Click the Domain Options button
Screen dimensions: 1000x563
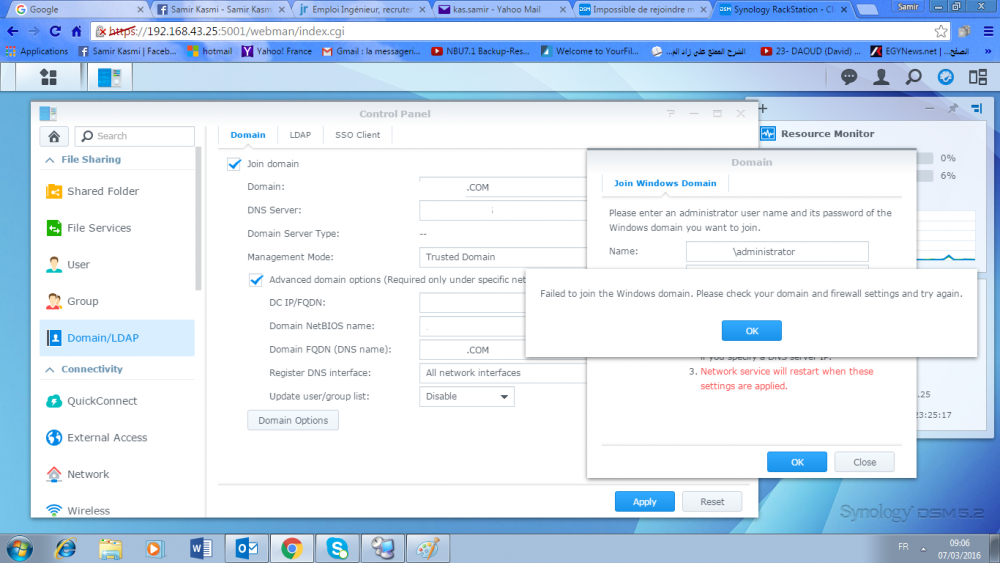click(x=293, y=420)
